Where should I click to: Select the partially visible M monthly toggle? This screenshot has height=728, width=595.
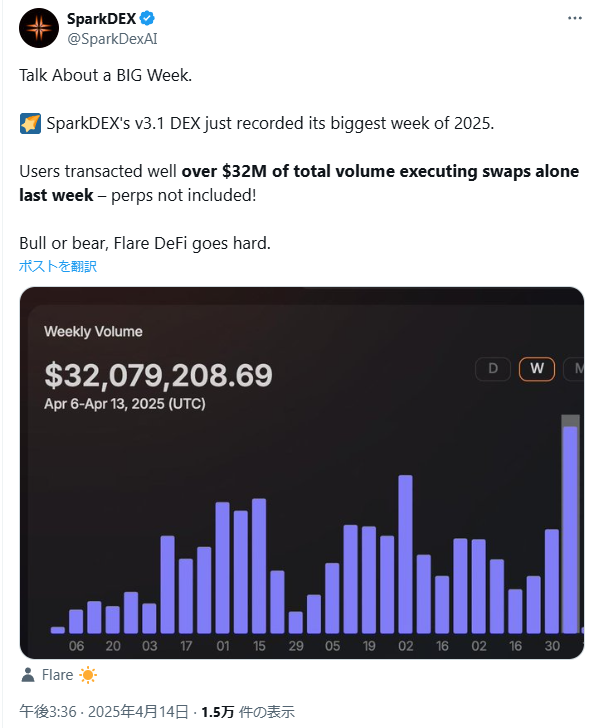[575, 369]
